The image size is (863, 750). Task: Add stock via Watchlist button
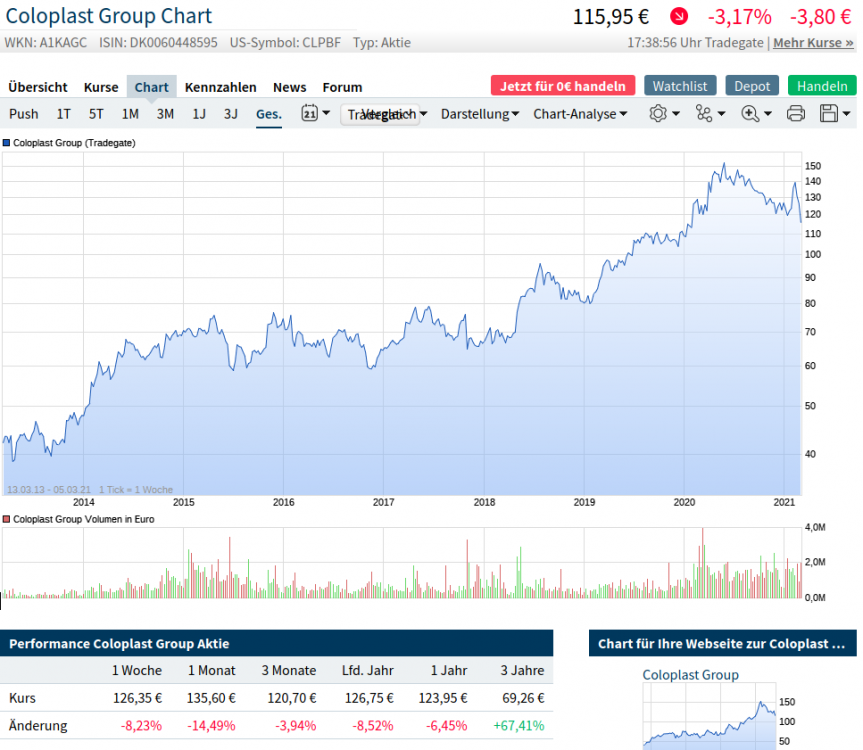point(680,86)
